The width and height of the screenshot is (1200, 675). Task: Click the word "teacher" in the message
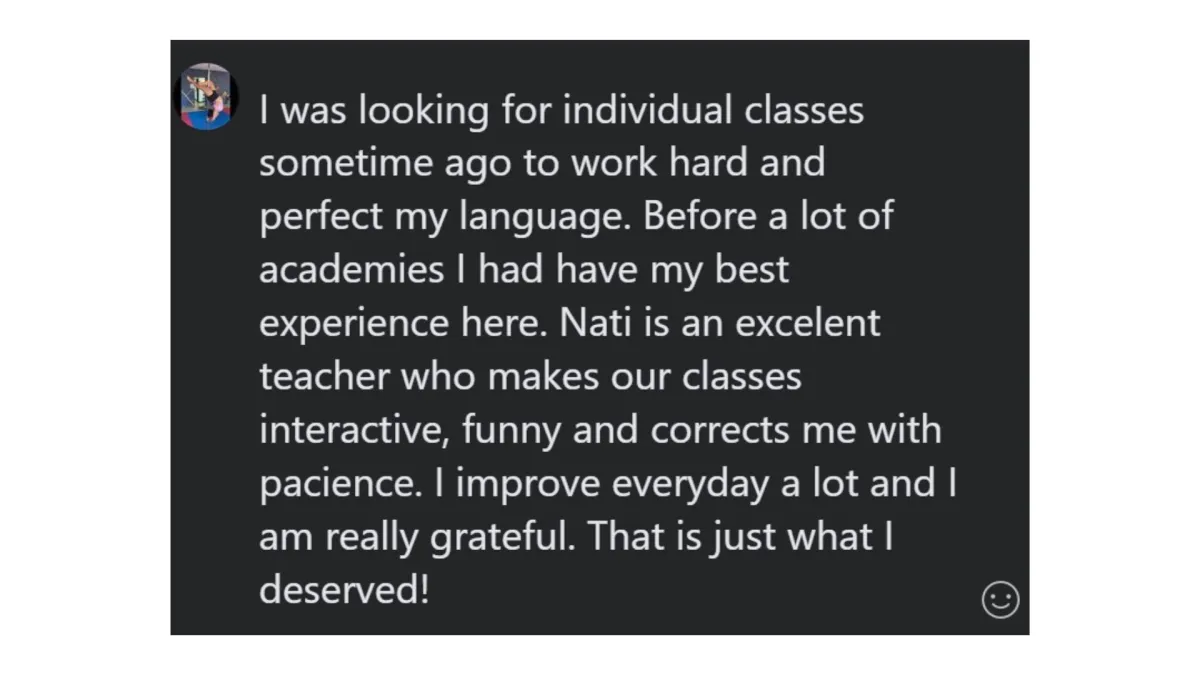[x=325, y=377]
